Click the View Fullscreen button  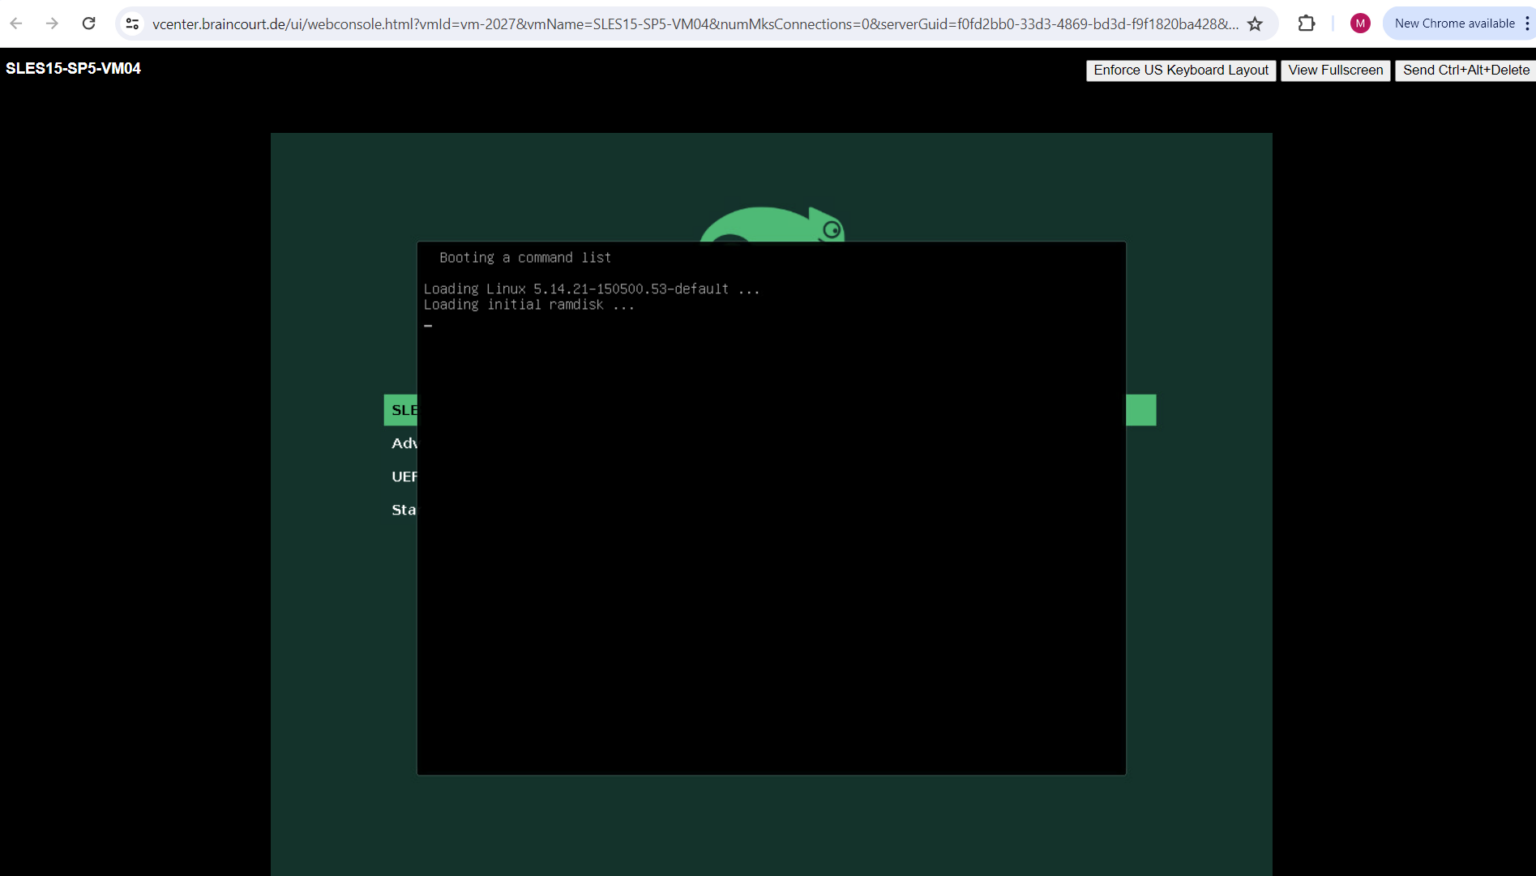pos(1335,70)
